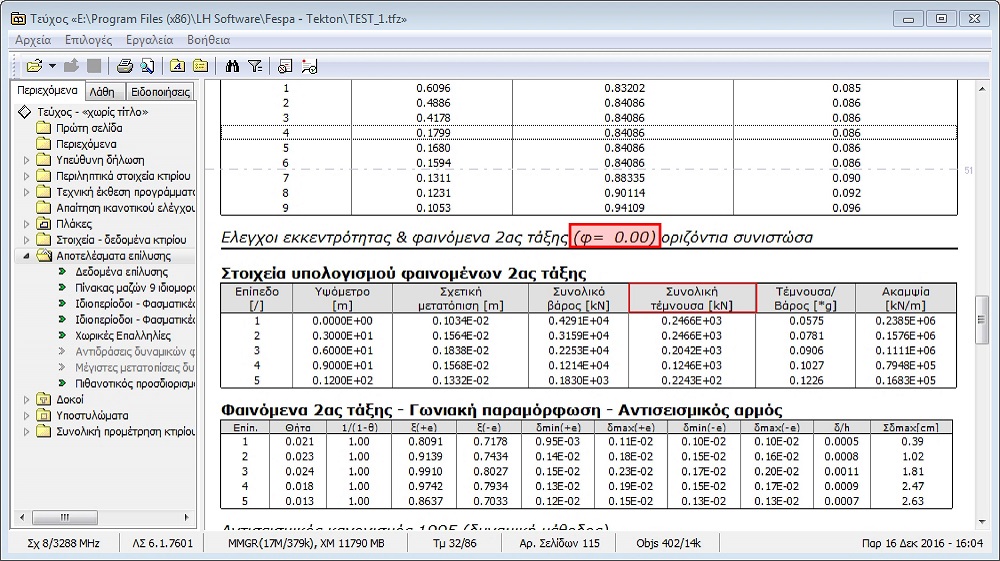Click the vertical scrollbar thumb of document
The width and height of the screenshot is (1000, 561).
[x=982, y=319]
